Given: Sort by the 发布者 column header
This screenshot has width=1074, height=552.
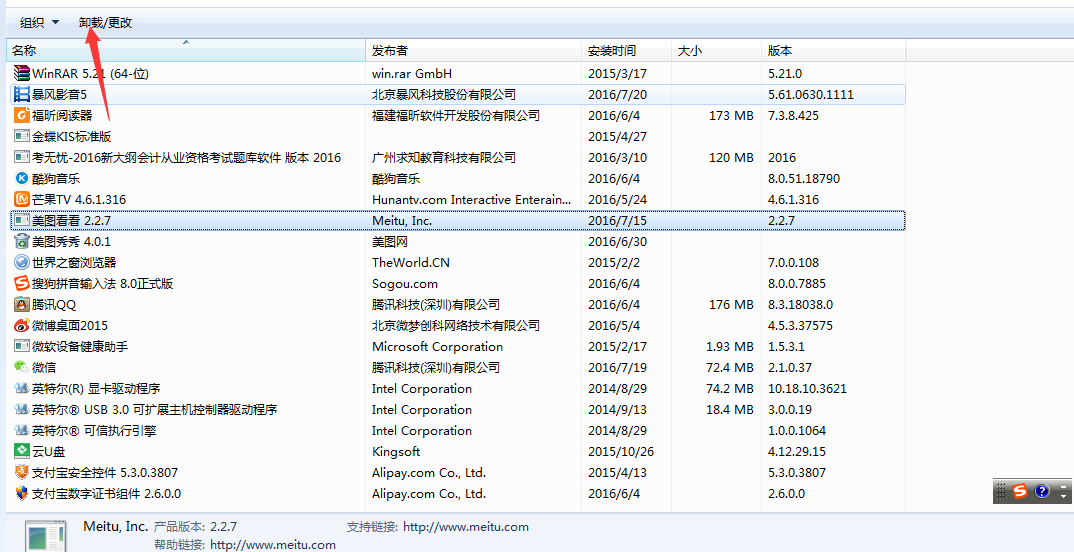Looking at the screenshot, I should [x=474, y=51].
